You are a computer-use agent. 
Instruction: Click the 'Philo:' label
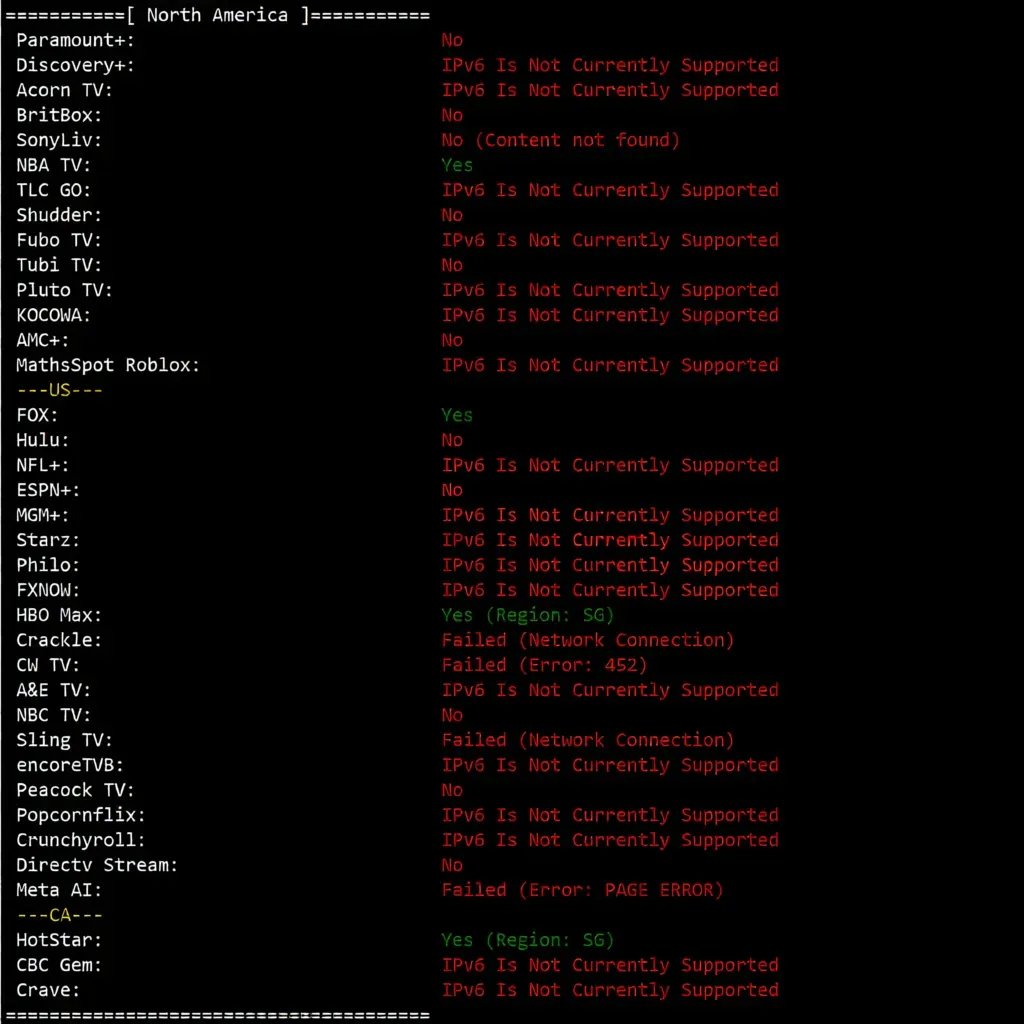click(x=48, y=565)
